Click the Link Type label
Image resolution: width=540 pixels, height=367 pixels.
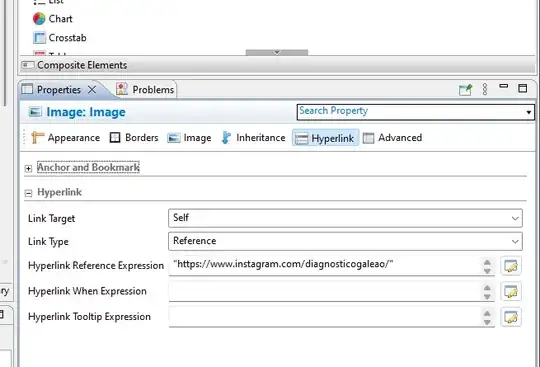[x=48, y=242]
